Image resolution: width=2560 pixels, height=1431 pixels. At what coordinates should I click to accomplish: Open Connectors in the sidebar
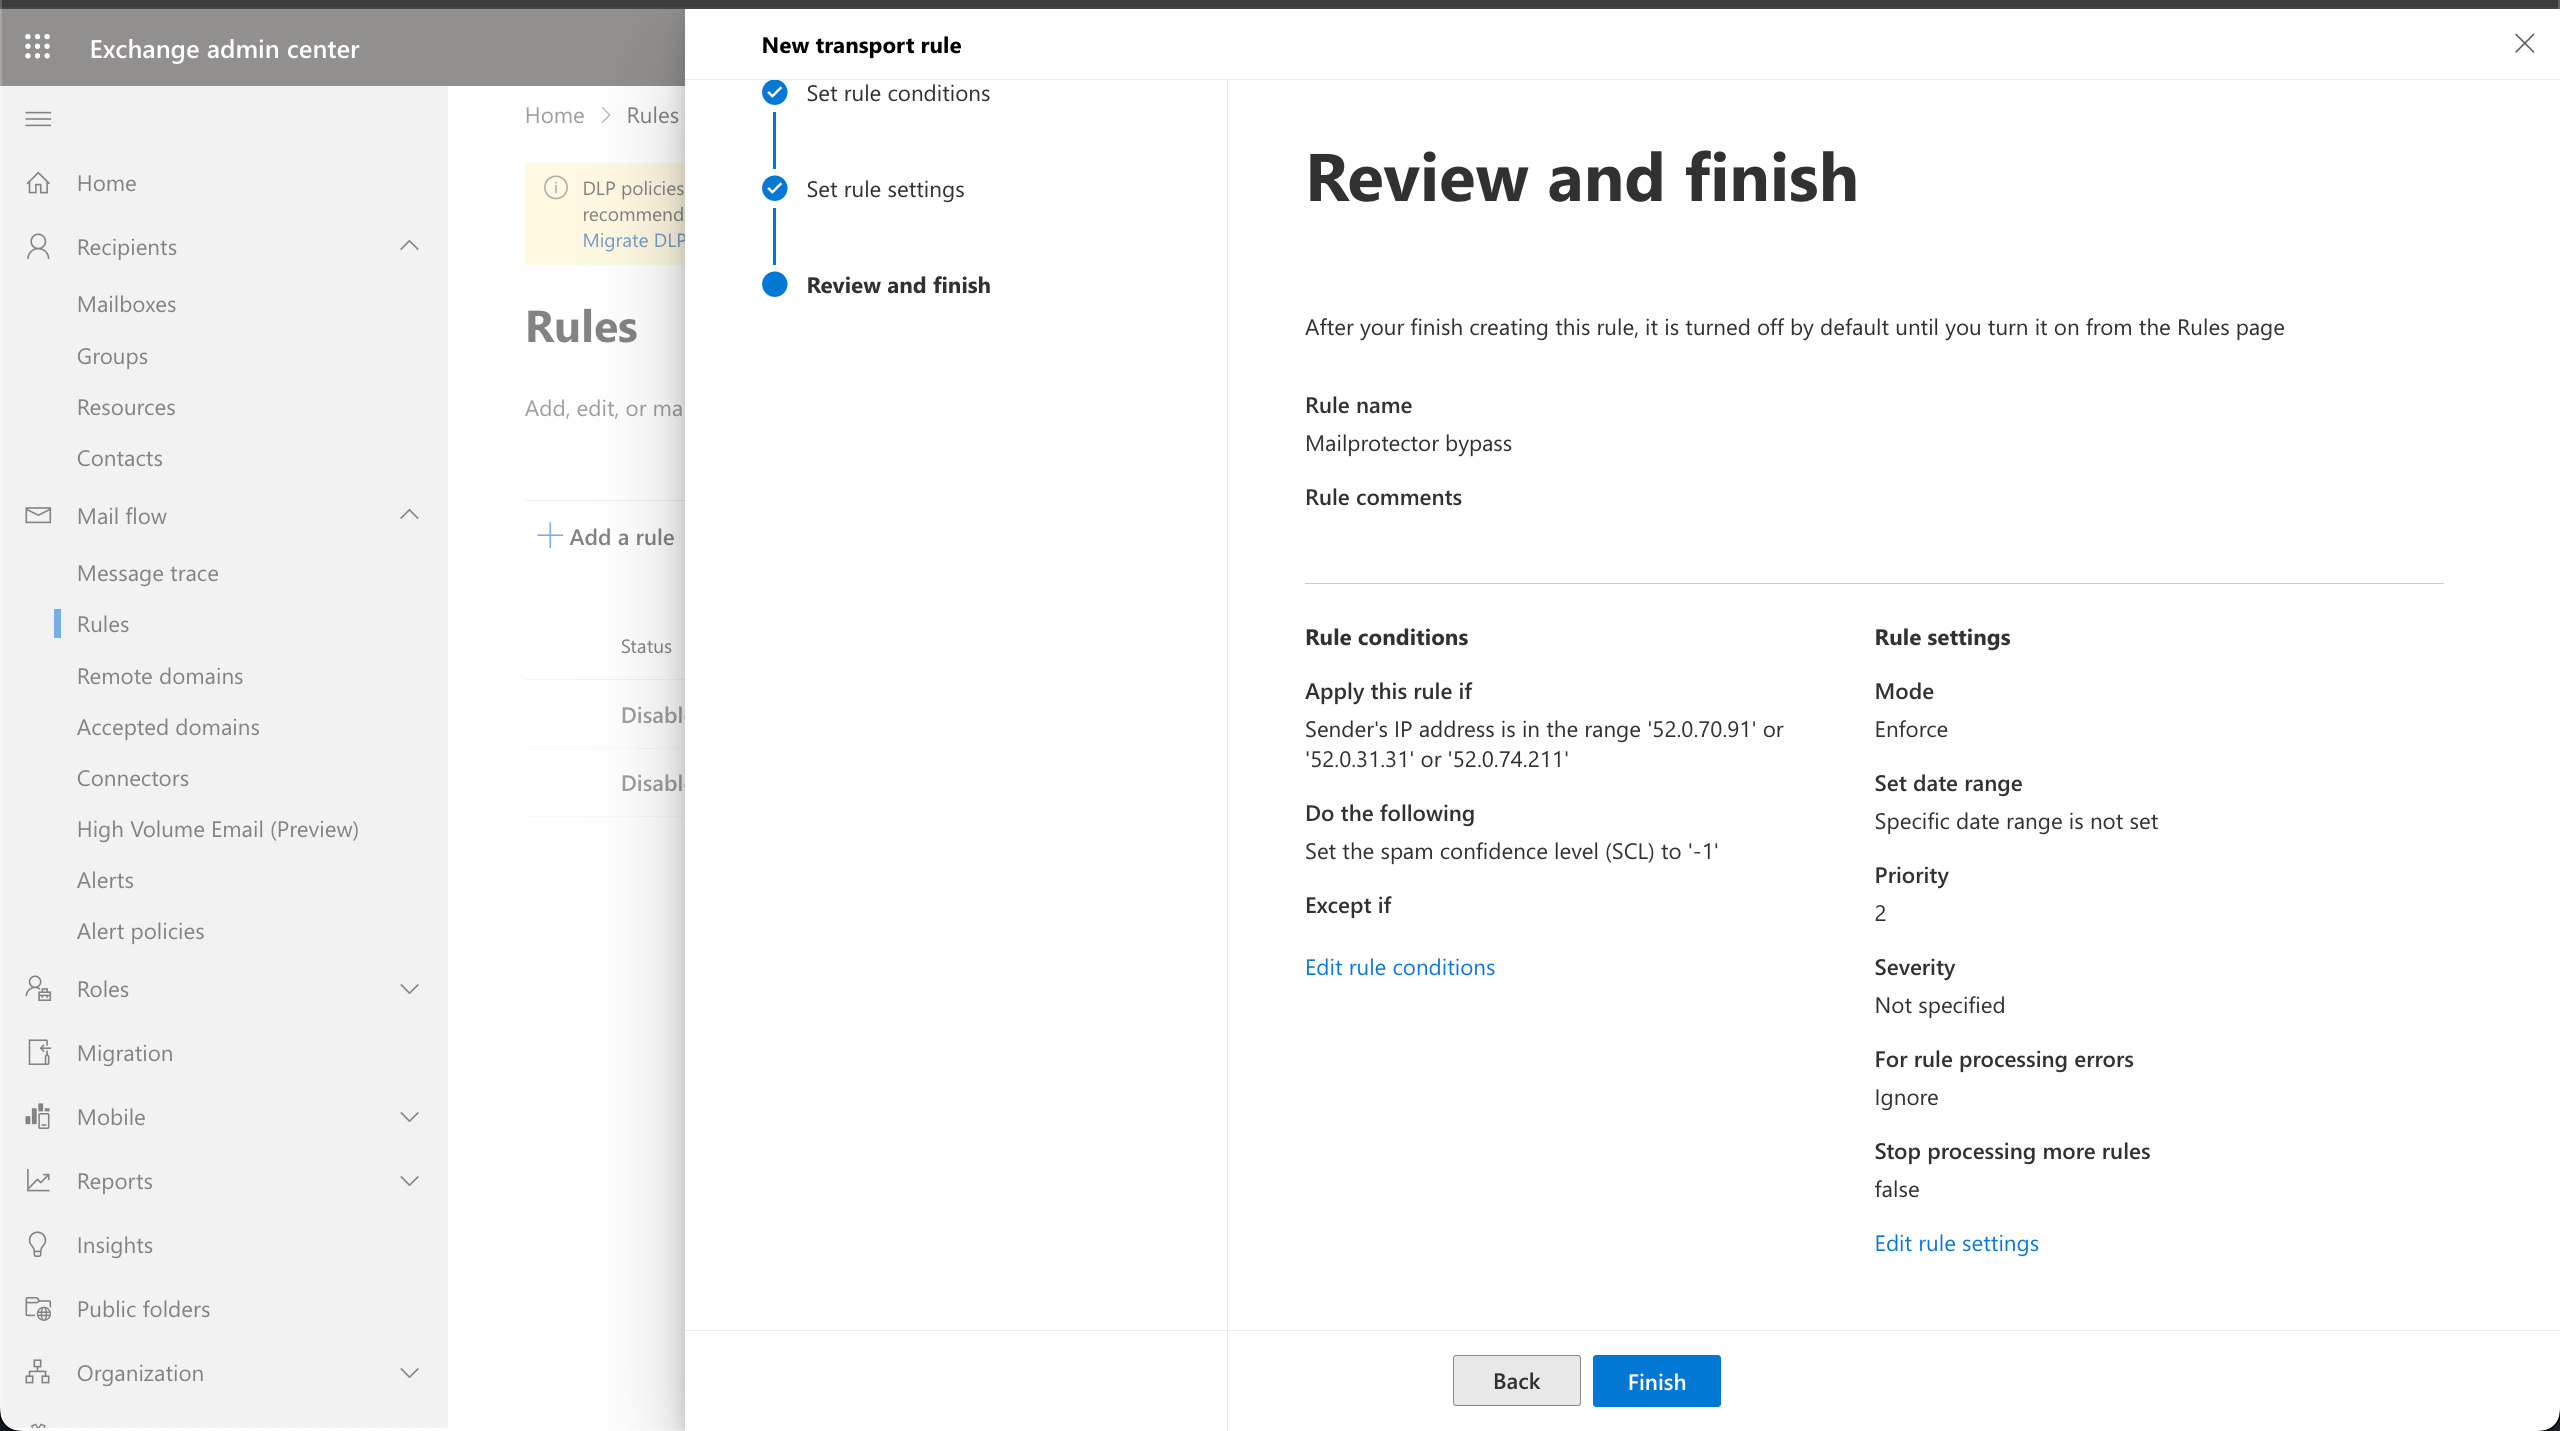(x=133, y=778)
